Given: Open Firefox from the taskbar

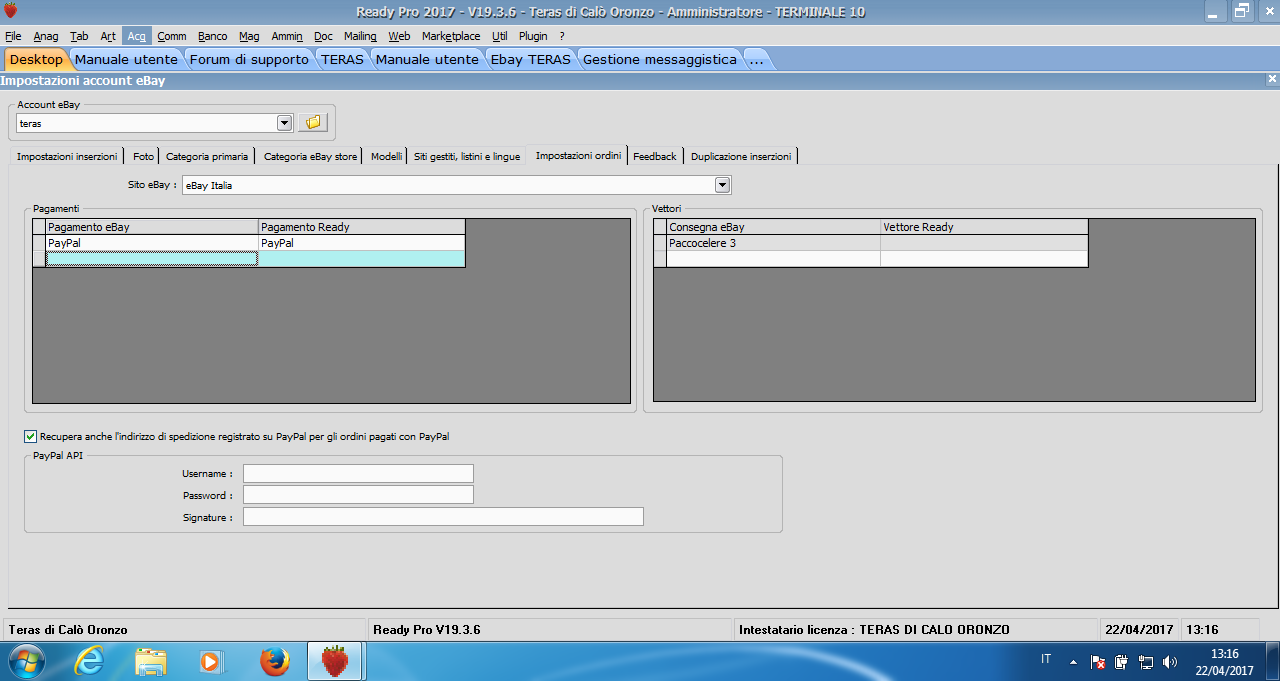Looking at the screenshot, I should click(274, 661).
